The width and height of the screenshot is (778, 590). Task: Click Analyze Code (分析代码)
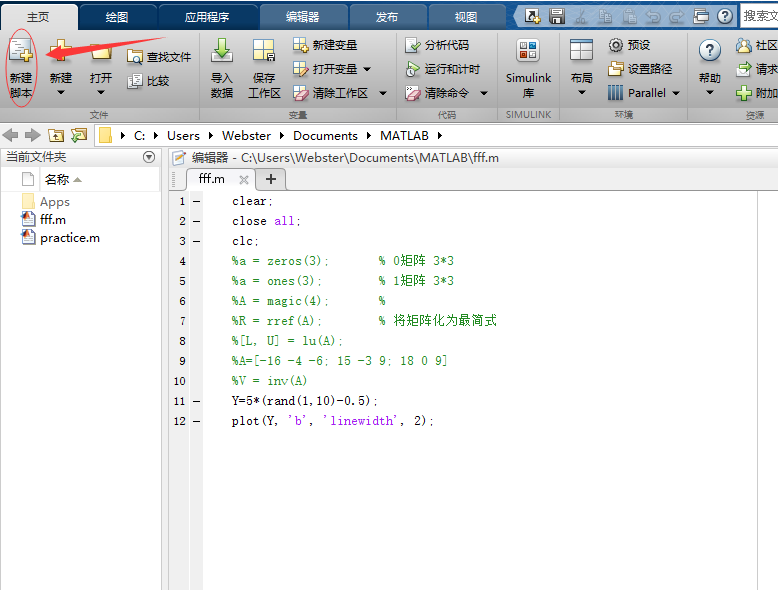coord(437,45)
